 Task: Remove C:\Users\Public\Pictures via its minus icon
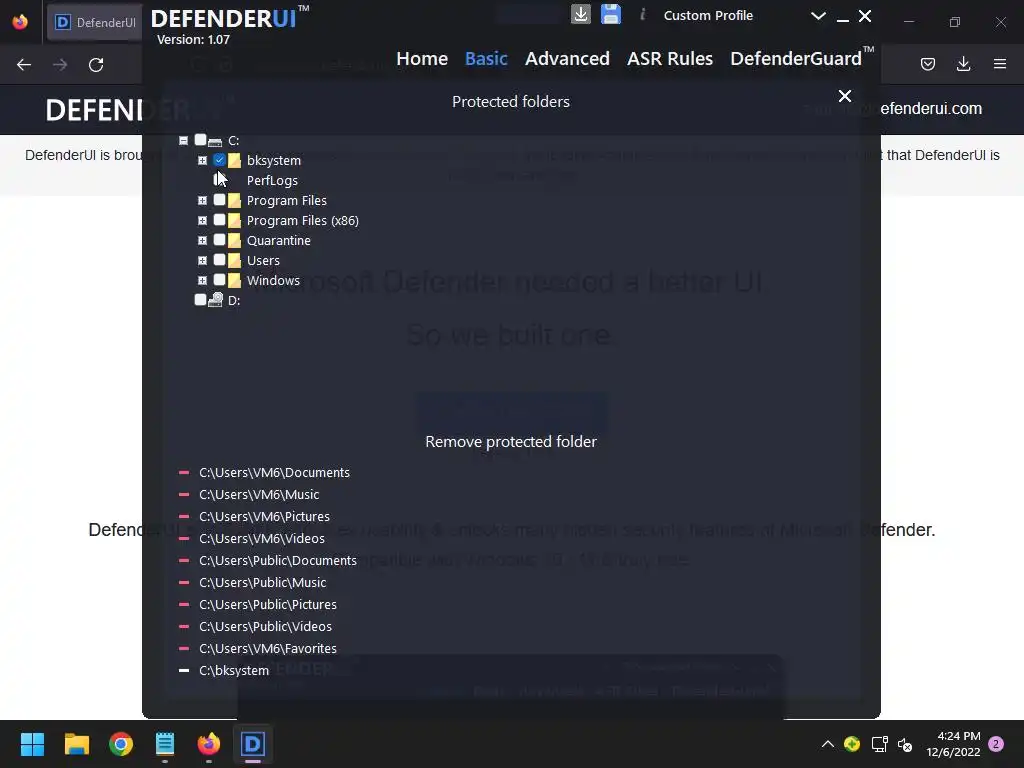184,604
